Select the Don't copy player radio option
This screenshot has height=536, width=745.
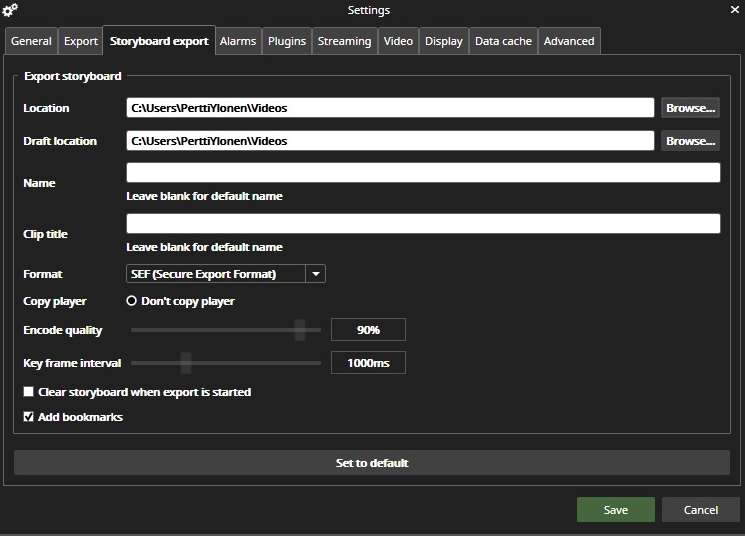click(x=131, y=301)
